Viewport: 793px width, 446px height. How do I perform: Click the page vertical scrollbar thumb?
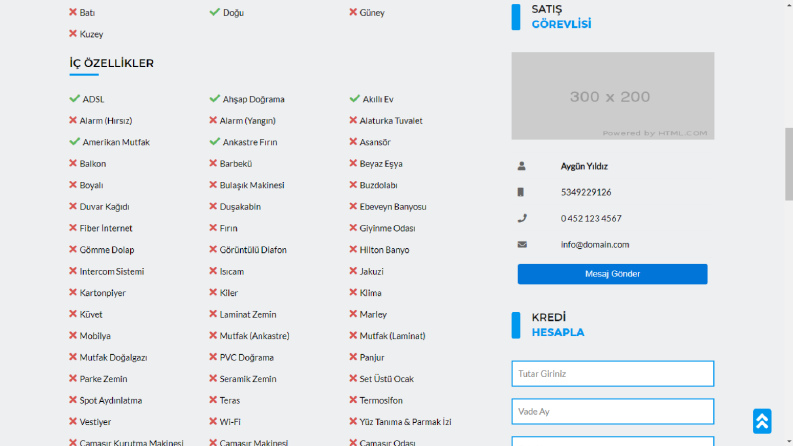click(x=788, y=164)
